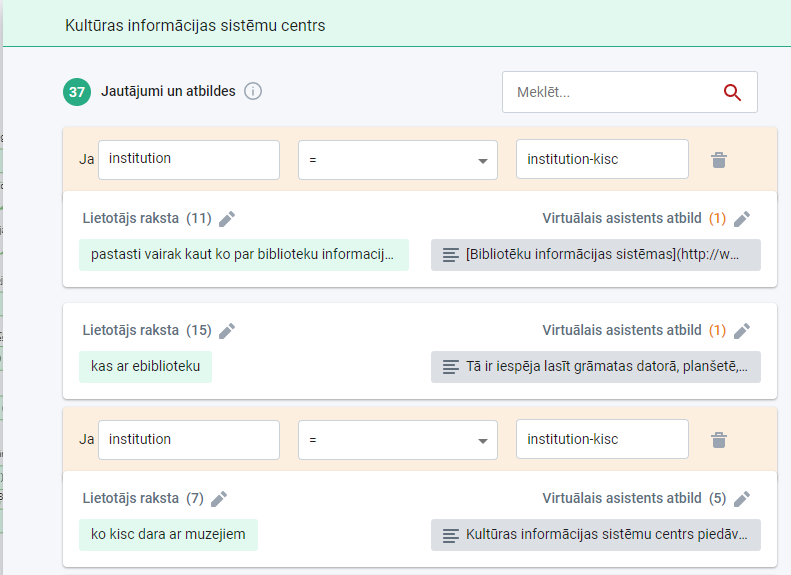Edit user phrases (11) with pencil icon
This screenshot has width=791, height=575.
(227, 219)
